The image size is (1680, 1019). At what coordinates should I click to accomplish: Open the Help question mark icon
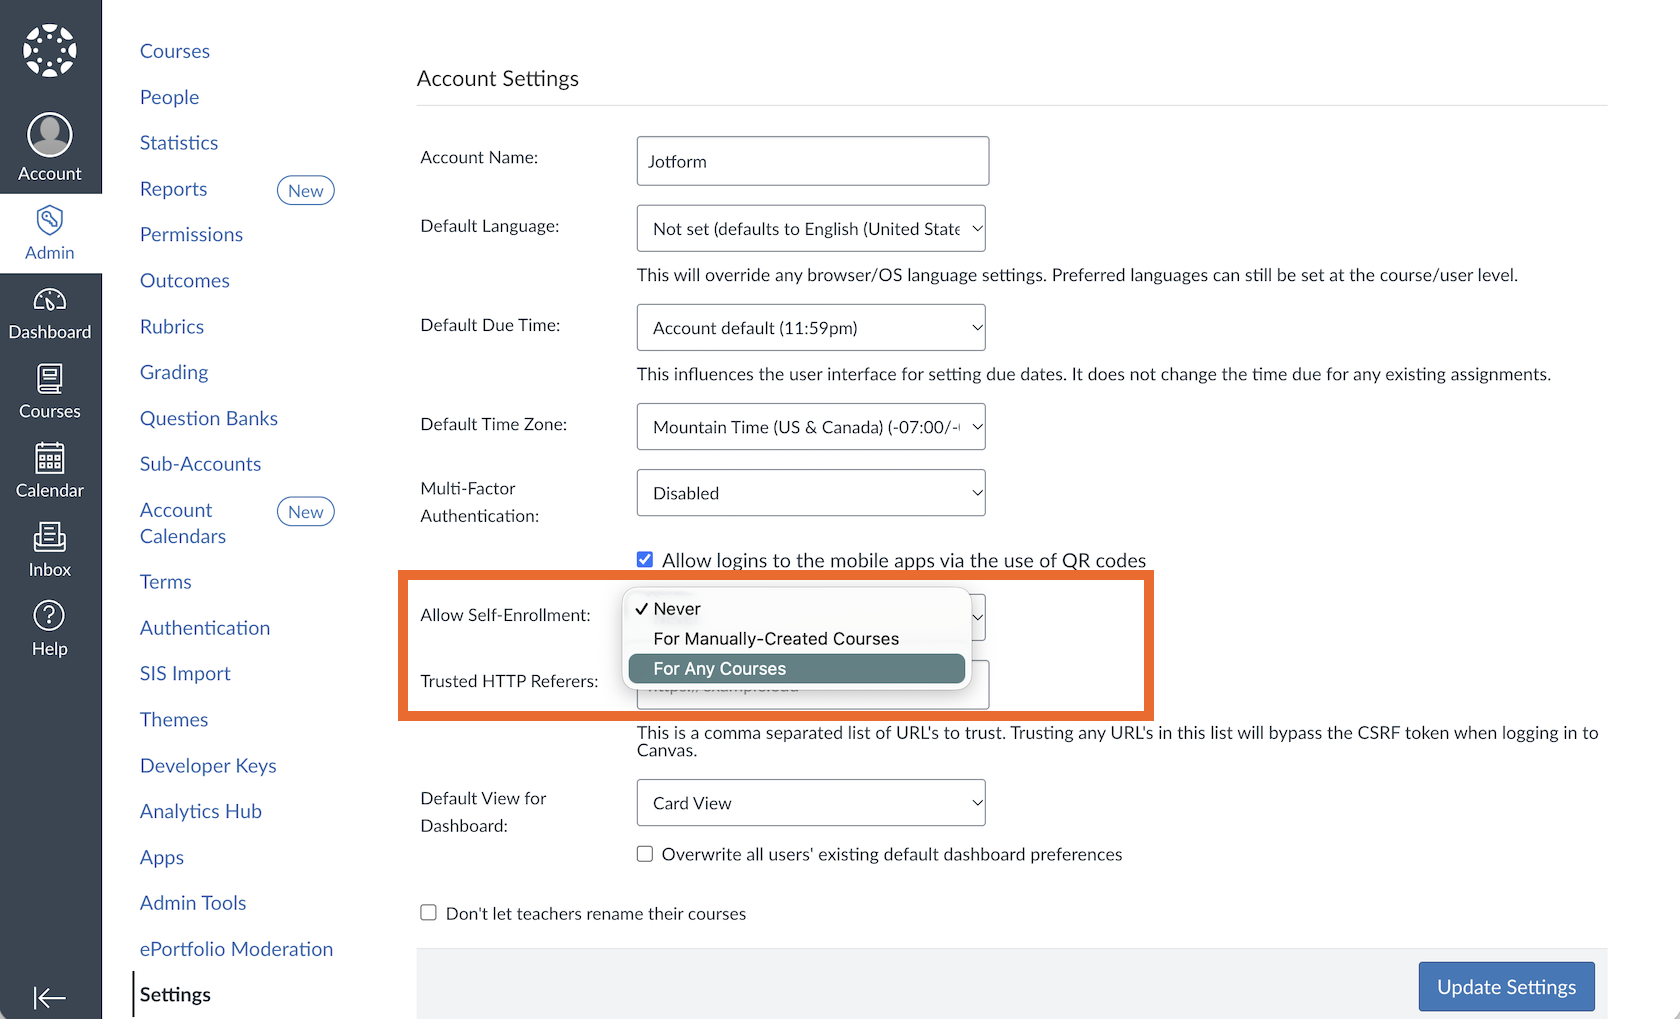(x=50, y=616)
